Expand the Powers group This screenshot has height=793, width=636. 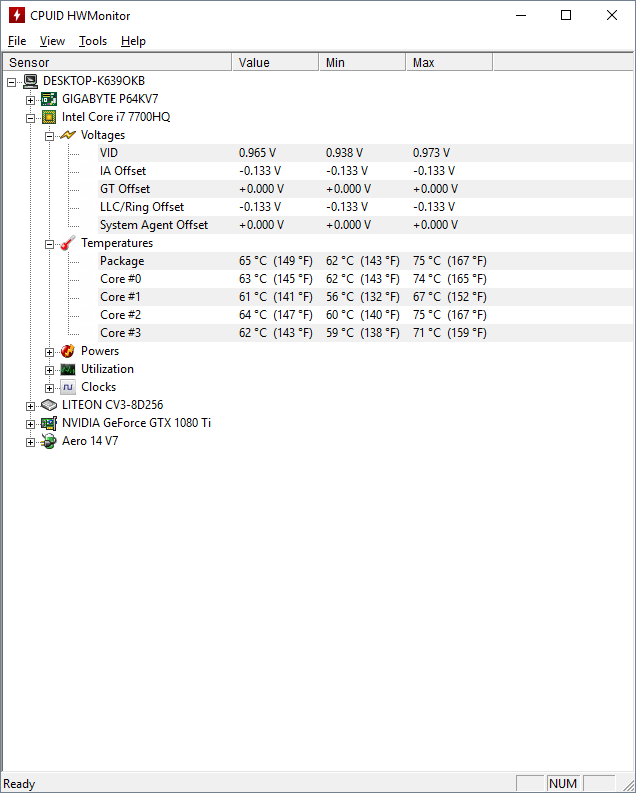click(49, 353)
